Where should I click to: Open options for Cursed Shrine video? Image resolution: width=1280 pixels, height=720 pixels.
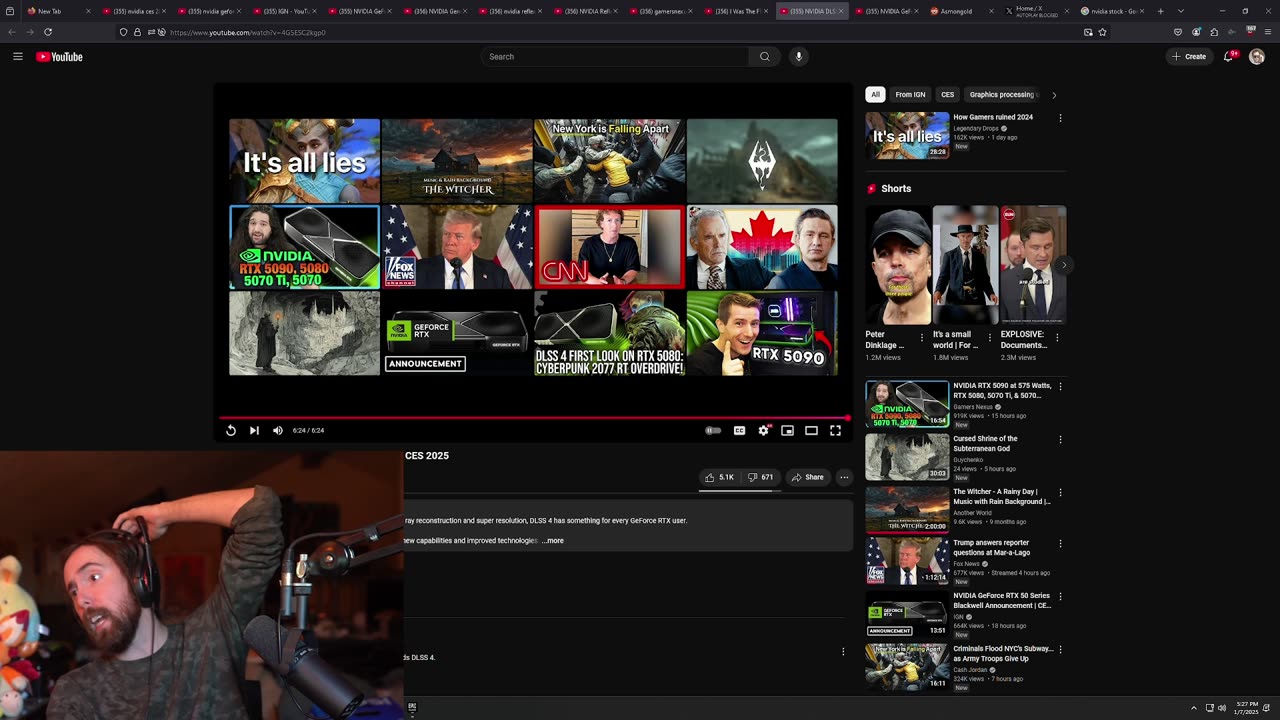pos(1060,439)
